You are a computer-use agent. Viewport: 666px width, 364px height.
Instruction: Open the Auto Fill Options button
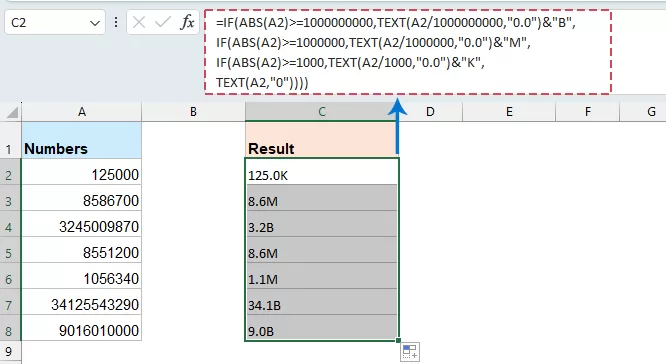coord(410,352)
